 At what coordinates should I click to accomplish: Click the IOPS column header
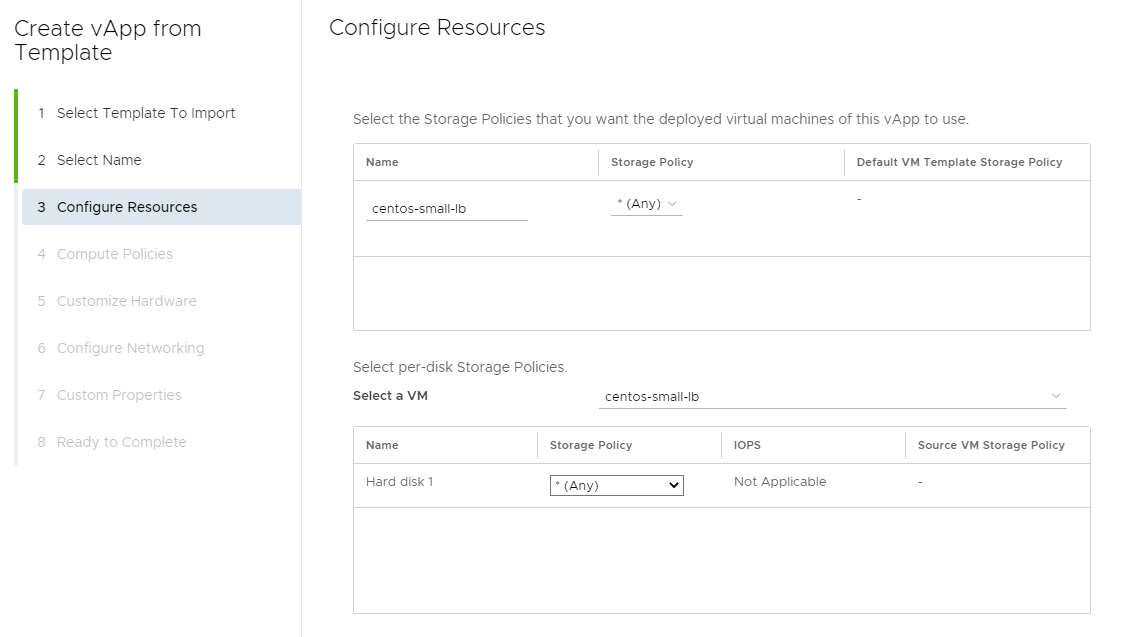[747, 445]
